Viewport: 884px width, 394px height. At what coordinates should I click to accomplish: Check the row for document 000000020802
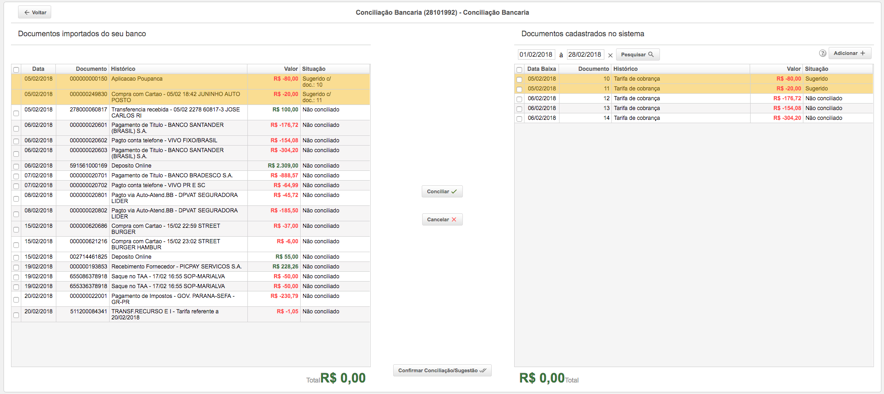[16, 213]
